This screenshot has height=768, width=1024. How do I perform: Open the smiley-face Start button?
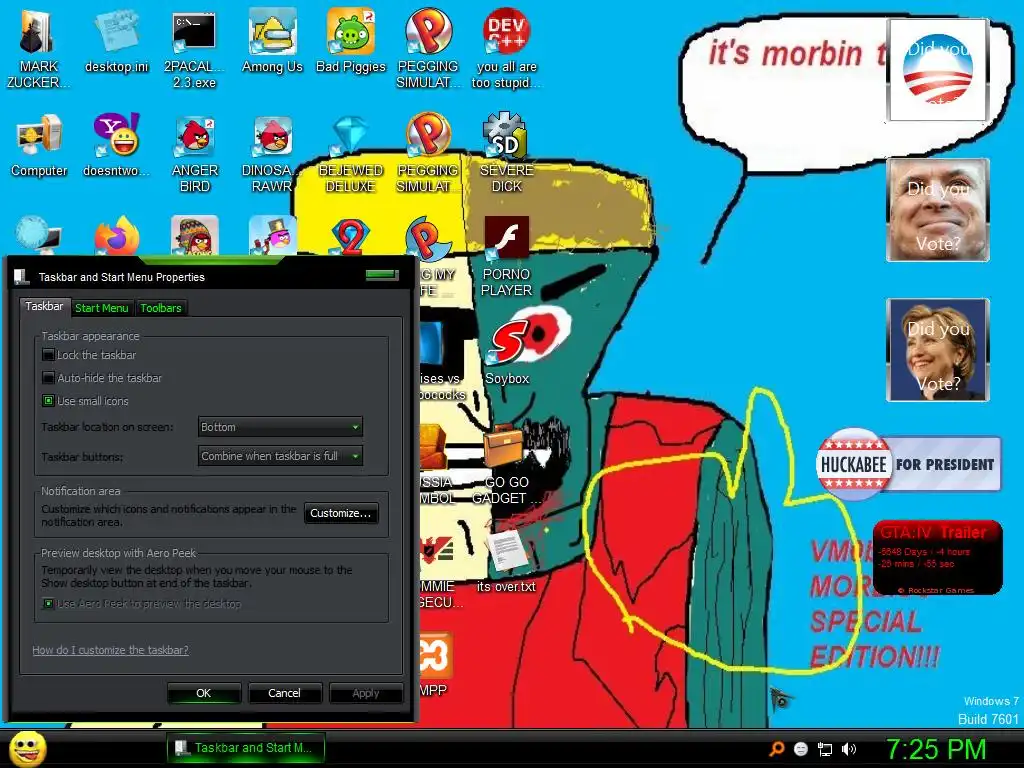click(x=27, y=749)
